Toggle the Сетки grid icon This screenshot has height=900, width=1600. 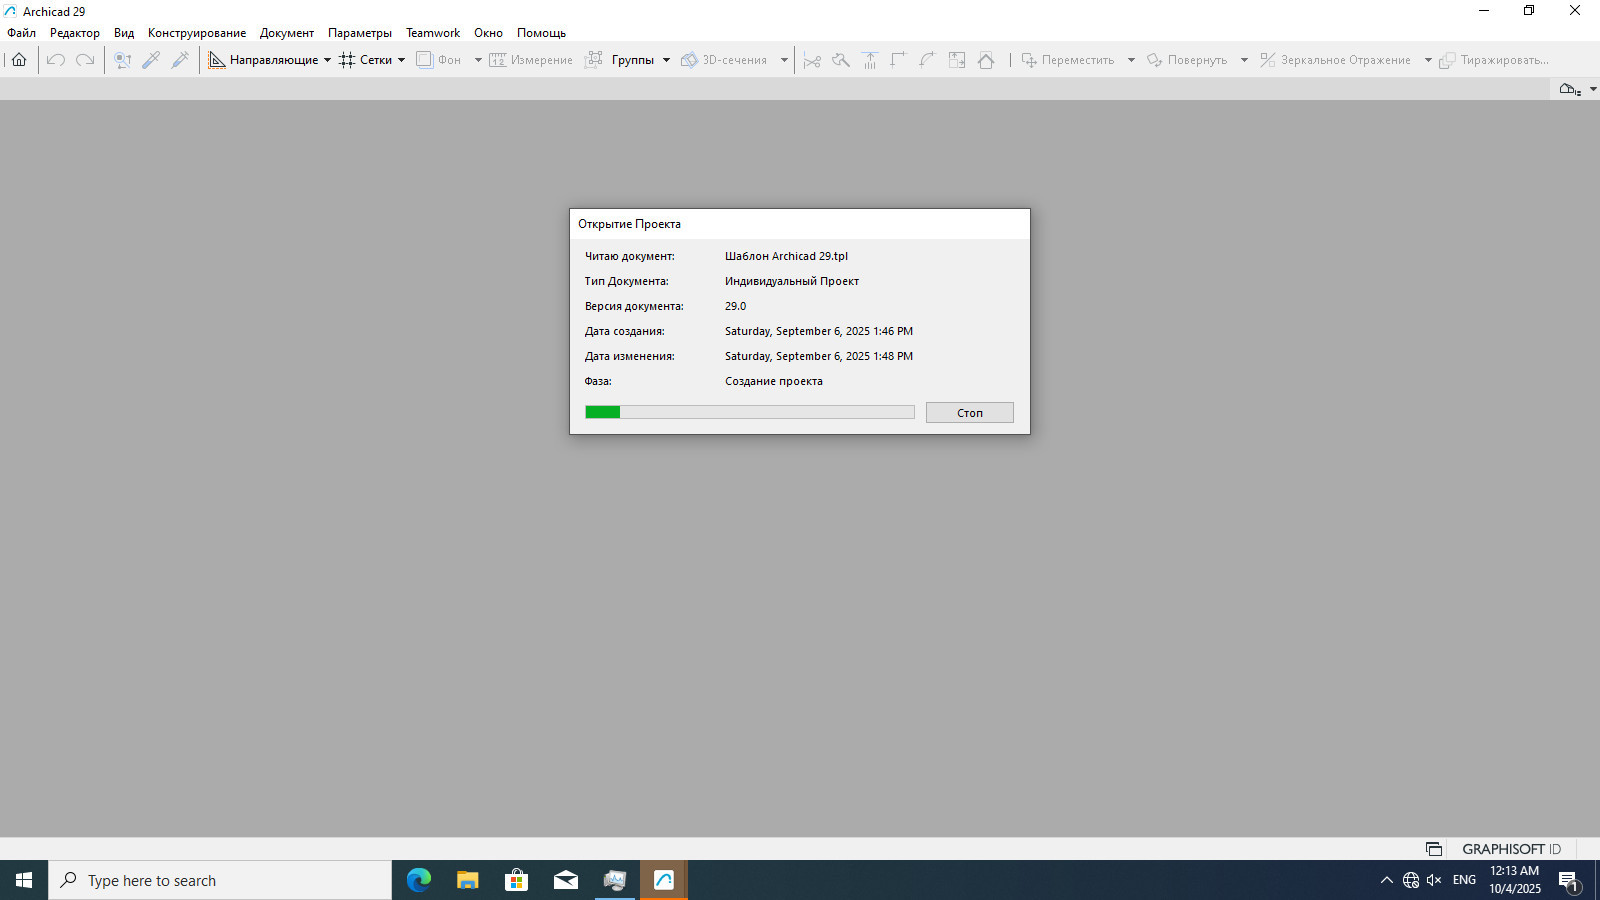coord(347,60)
